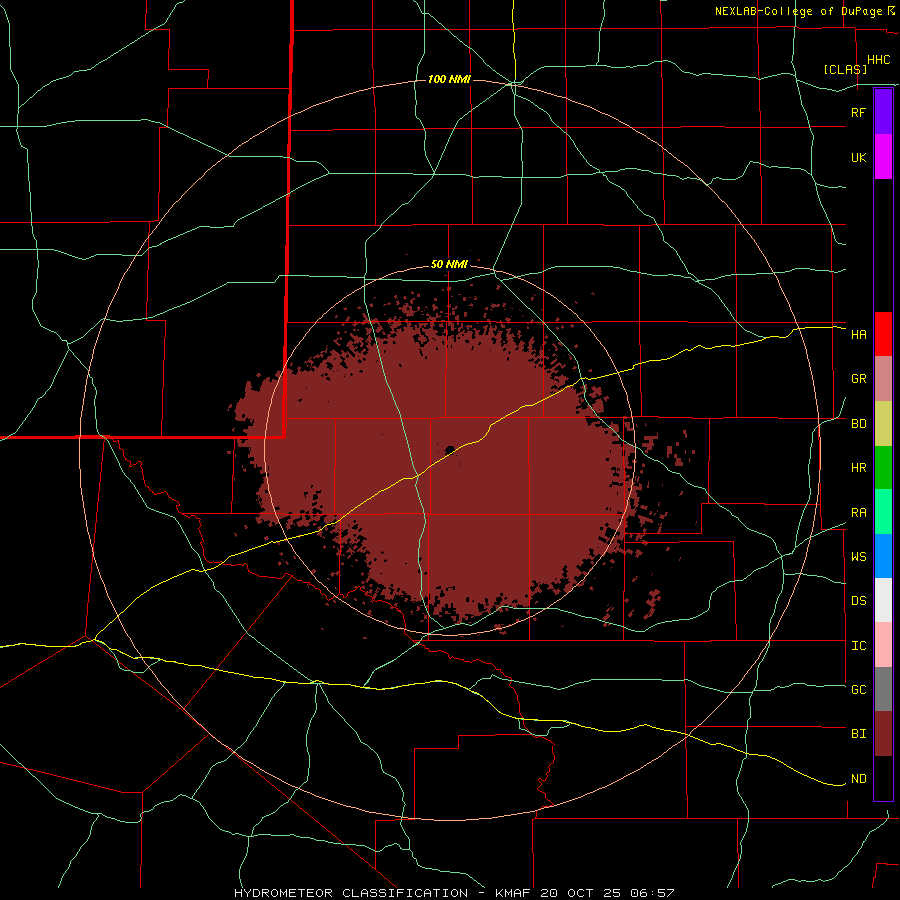Click the radar site black dot at center

point(450,449)
